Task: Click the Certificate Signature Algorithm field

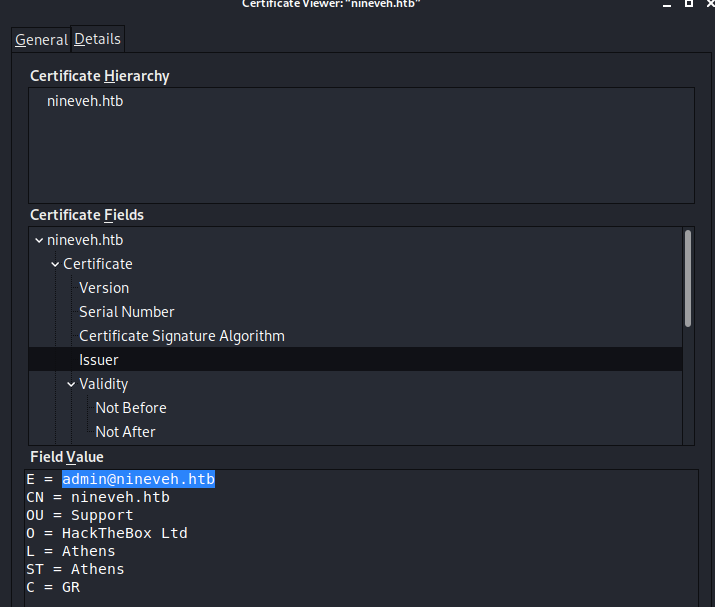Action: coord(182,336)
